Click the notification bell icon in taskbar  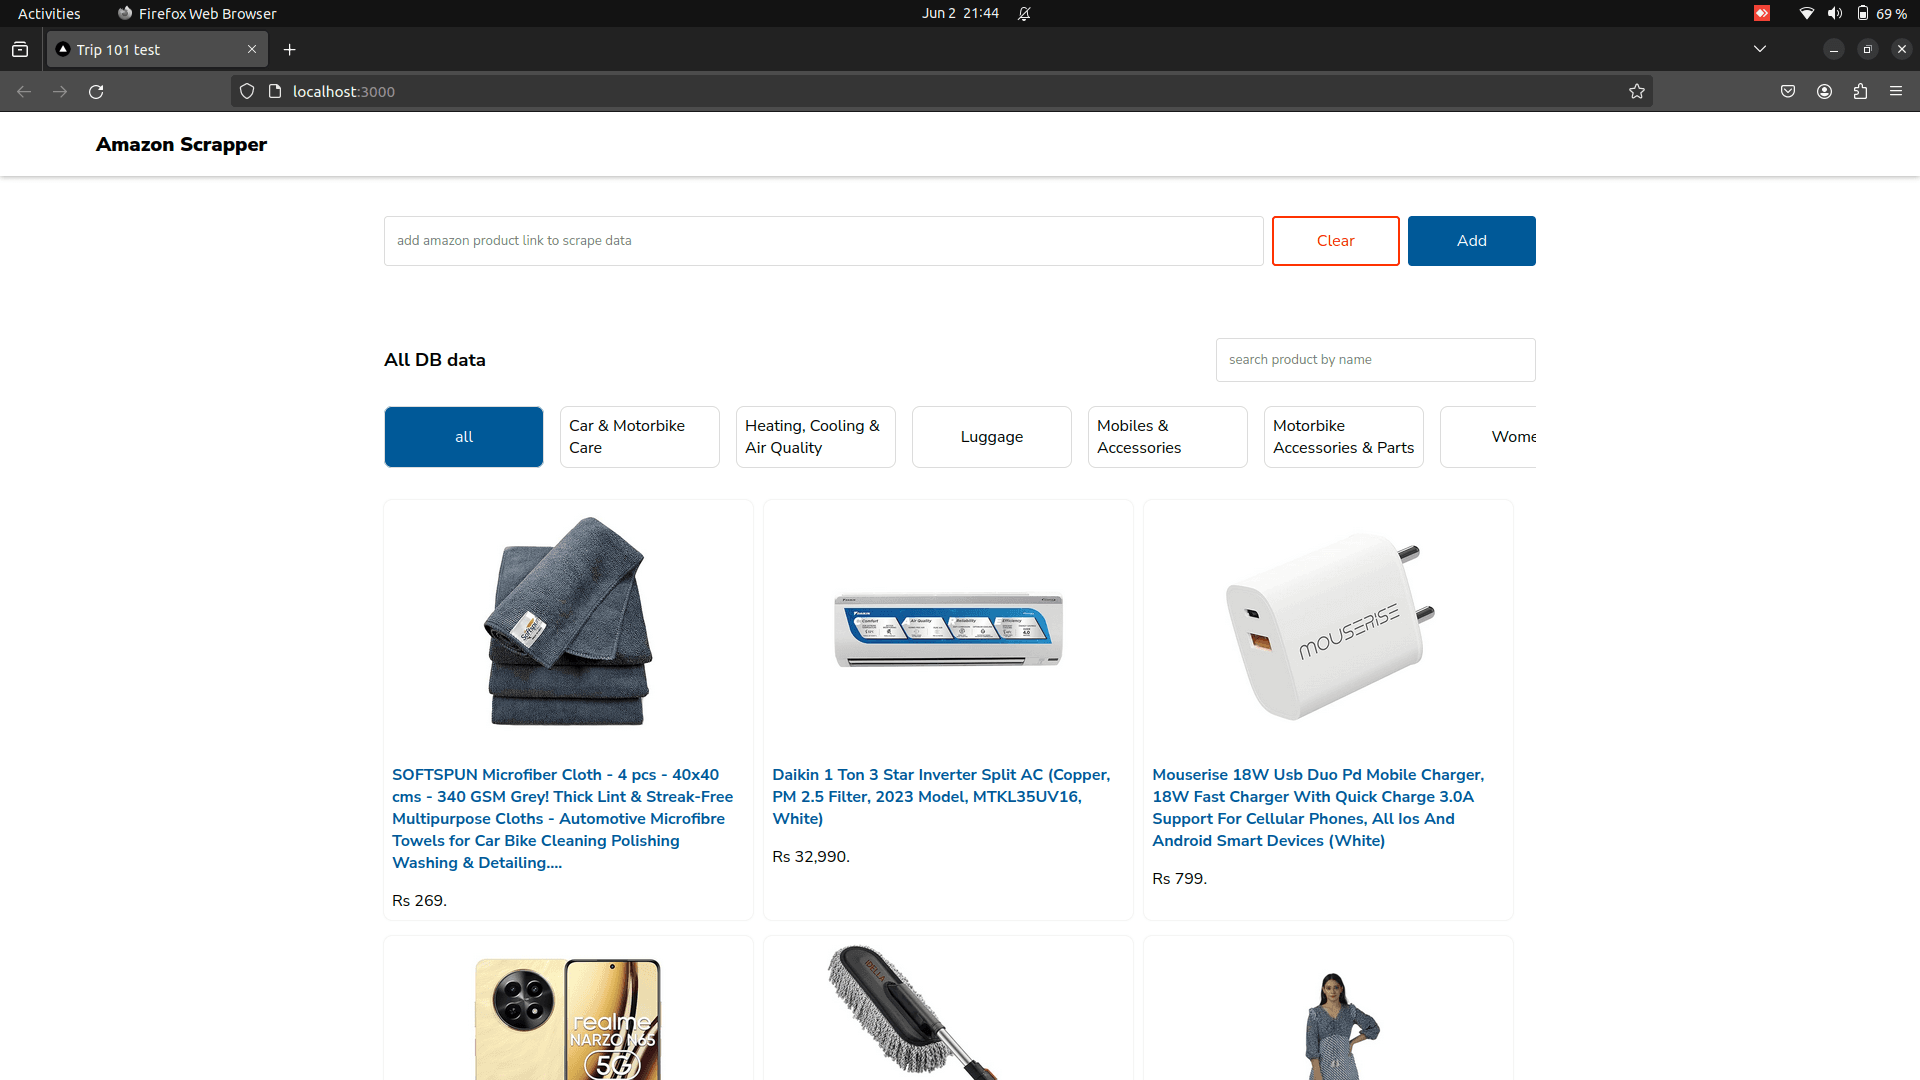click(x=1026, y=13)
